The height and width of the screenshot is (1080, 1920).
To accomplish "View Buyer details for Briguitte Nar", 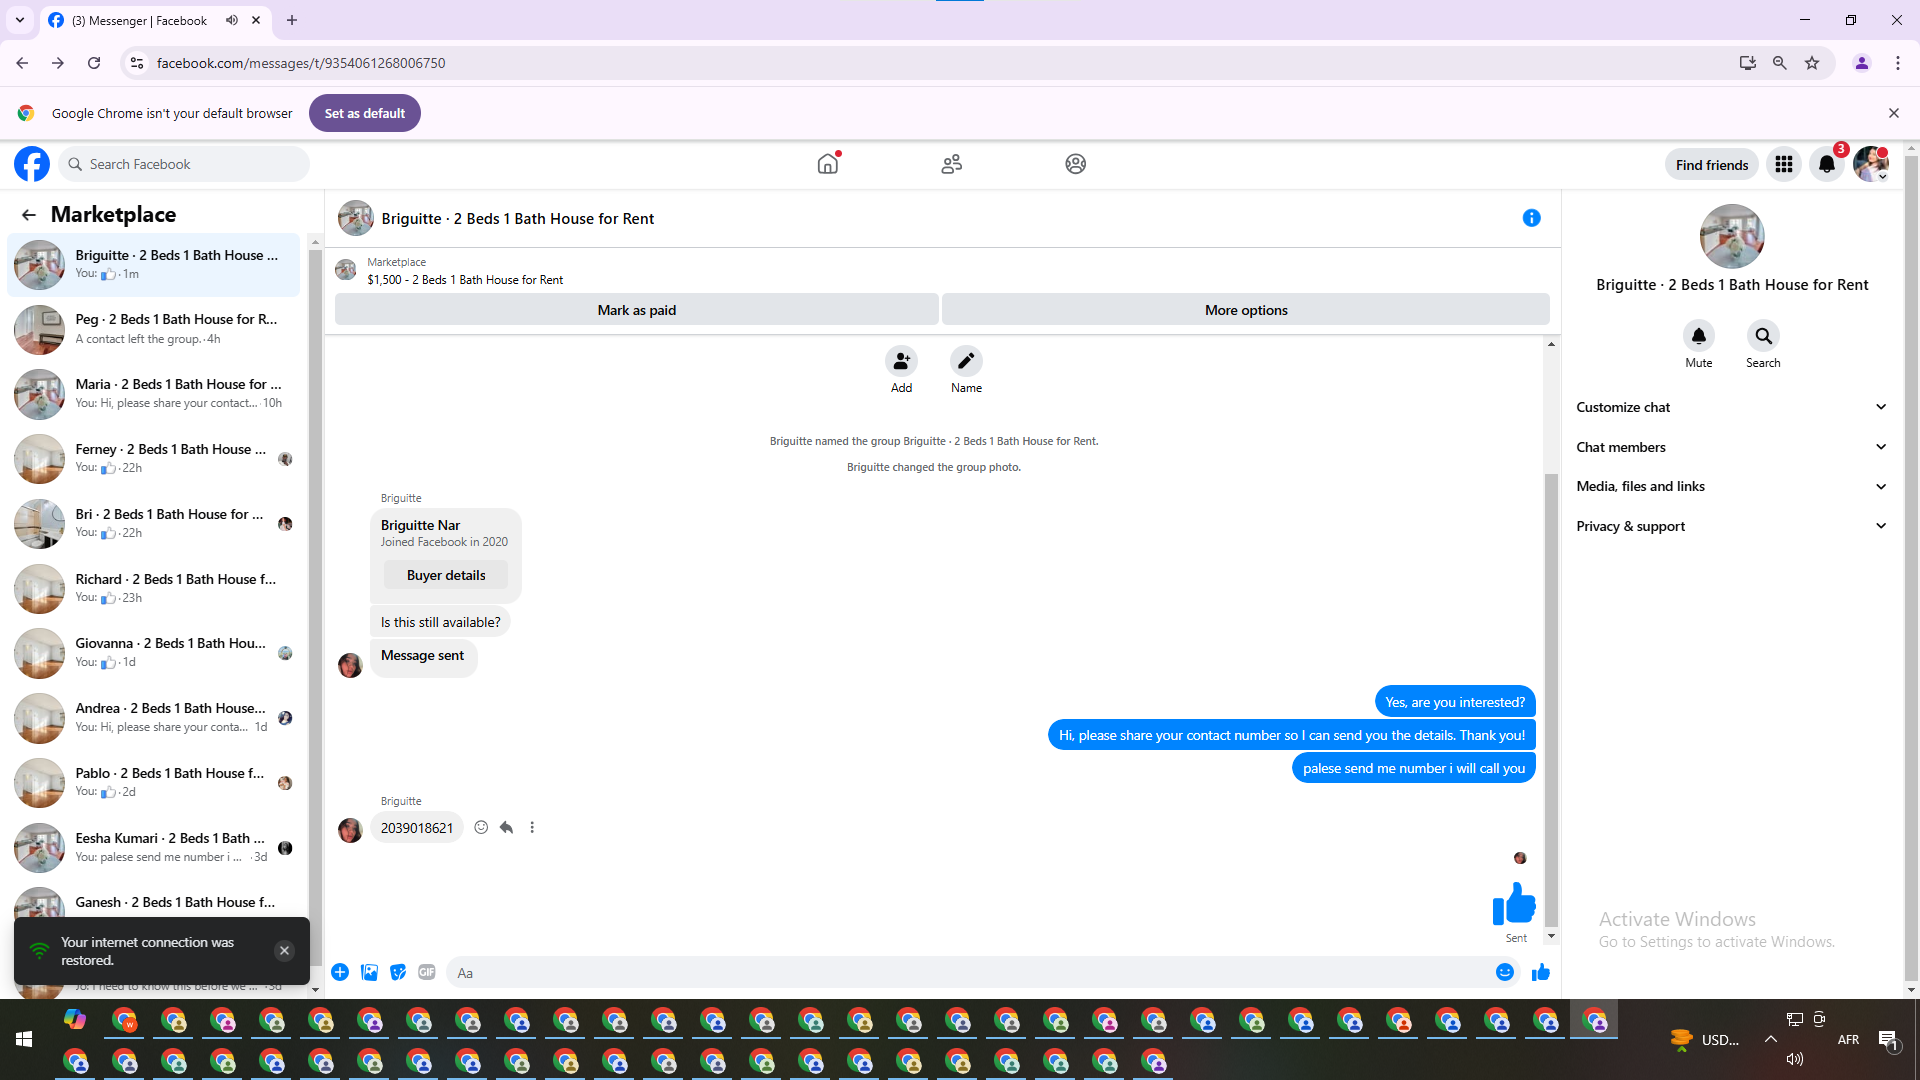I will click(446, 575).
